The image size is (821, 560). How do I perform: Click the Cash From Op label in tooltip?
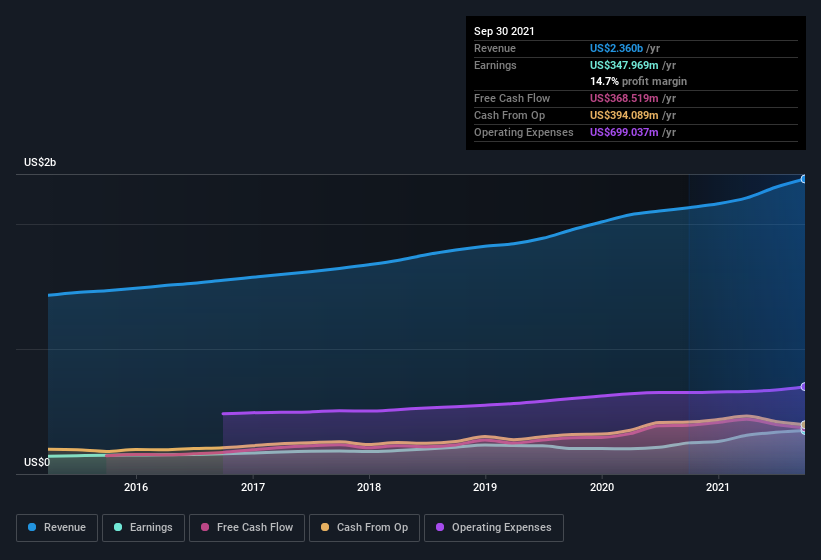point(509,115)
